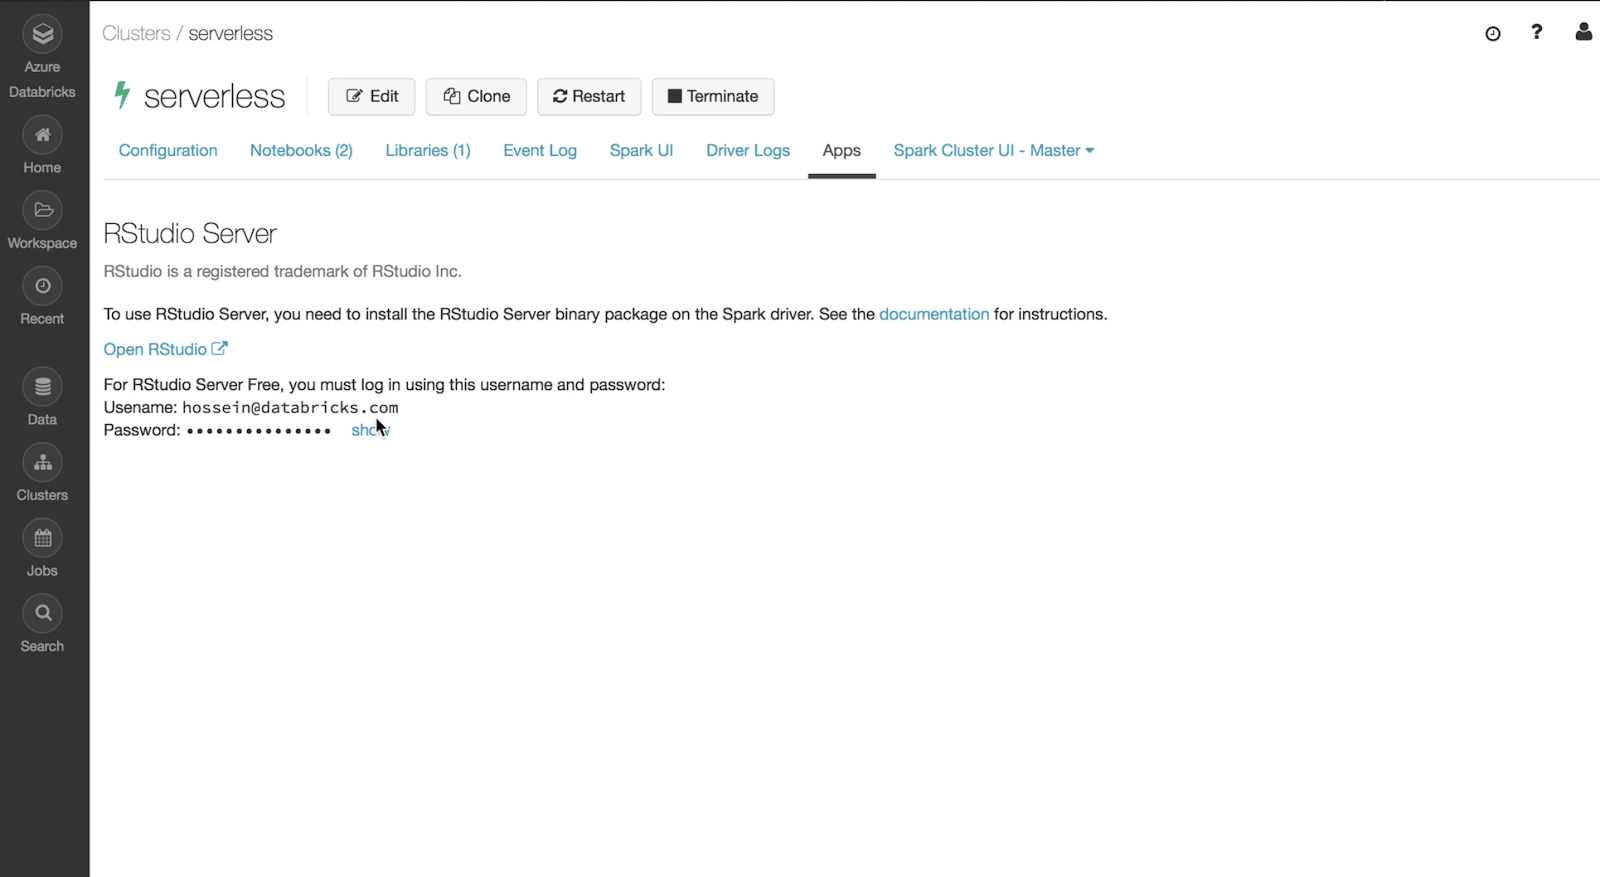
Task: Open the Clusters sidebar icon
Action: pos(42,463)
